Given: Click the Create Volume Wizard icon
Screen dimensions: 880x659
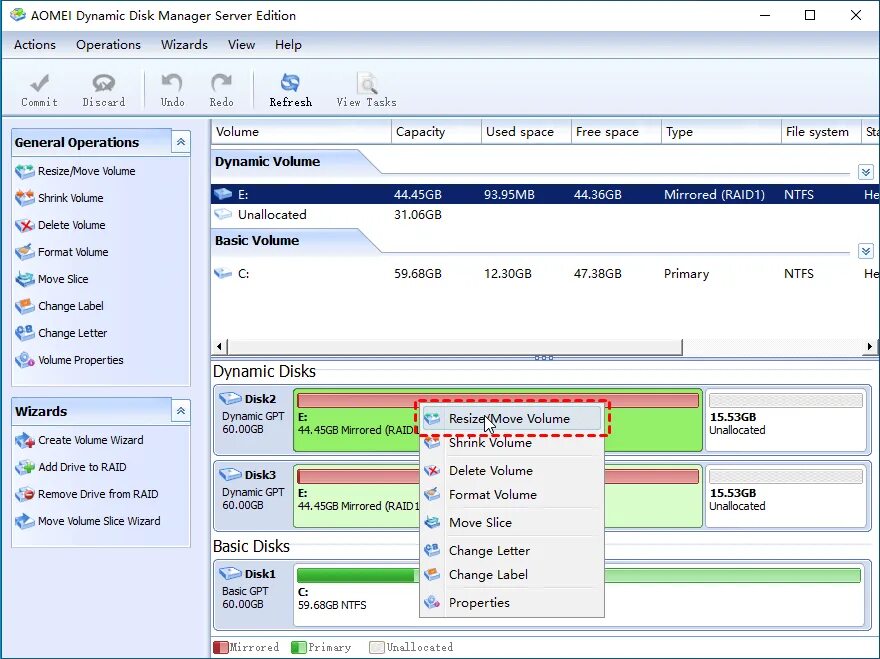Looking at the screenshot, I should (25, 440).
